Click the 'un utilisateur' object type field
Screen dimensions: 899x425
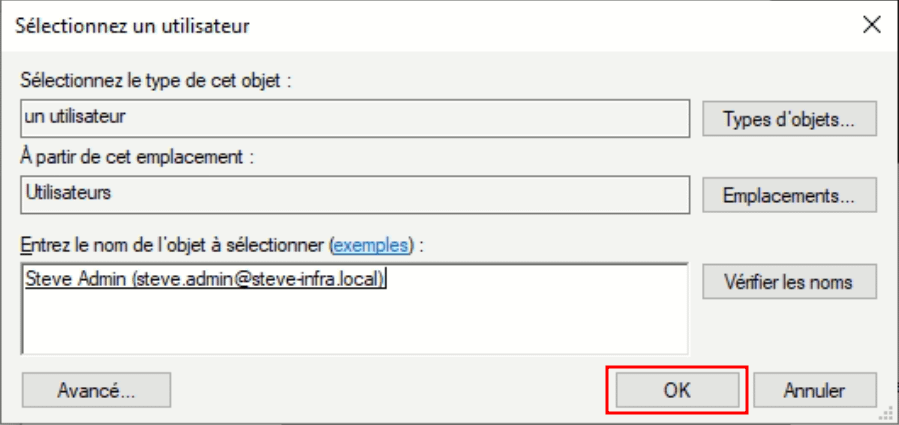(355, 118)
